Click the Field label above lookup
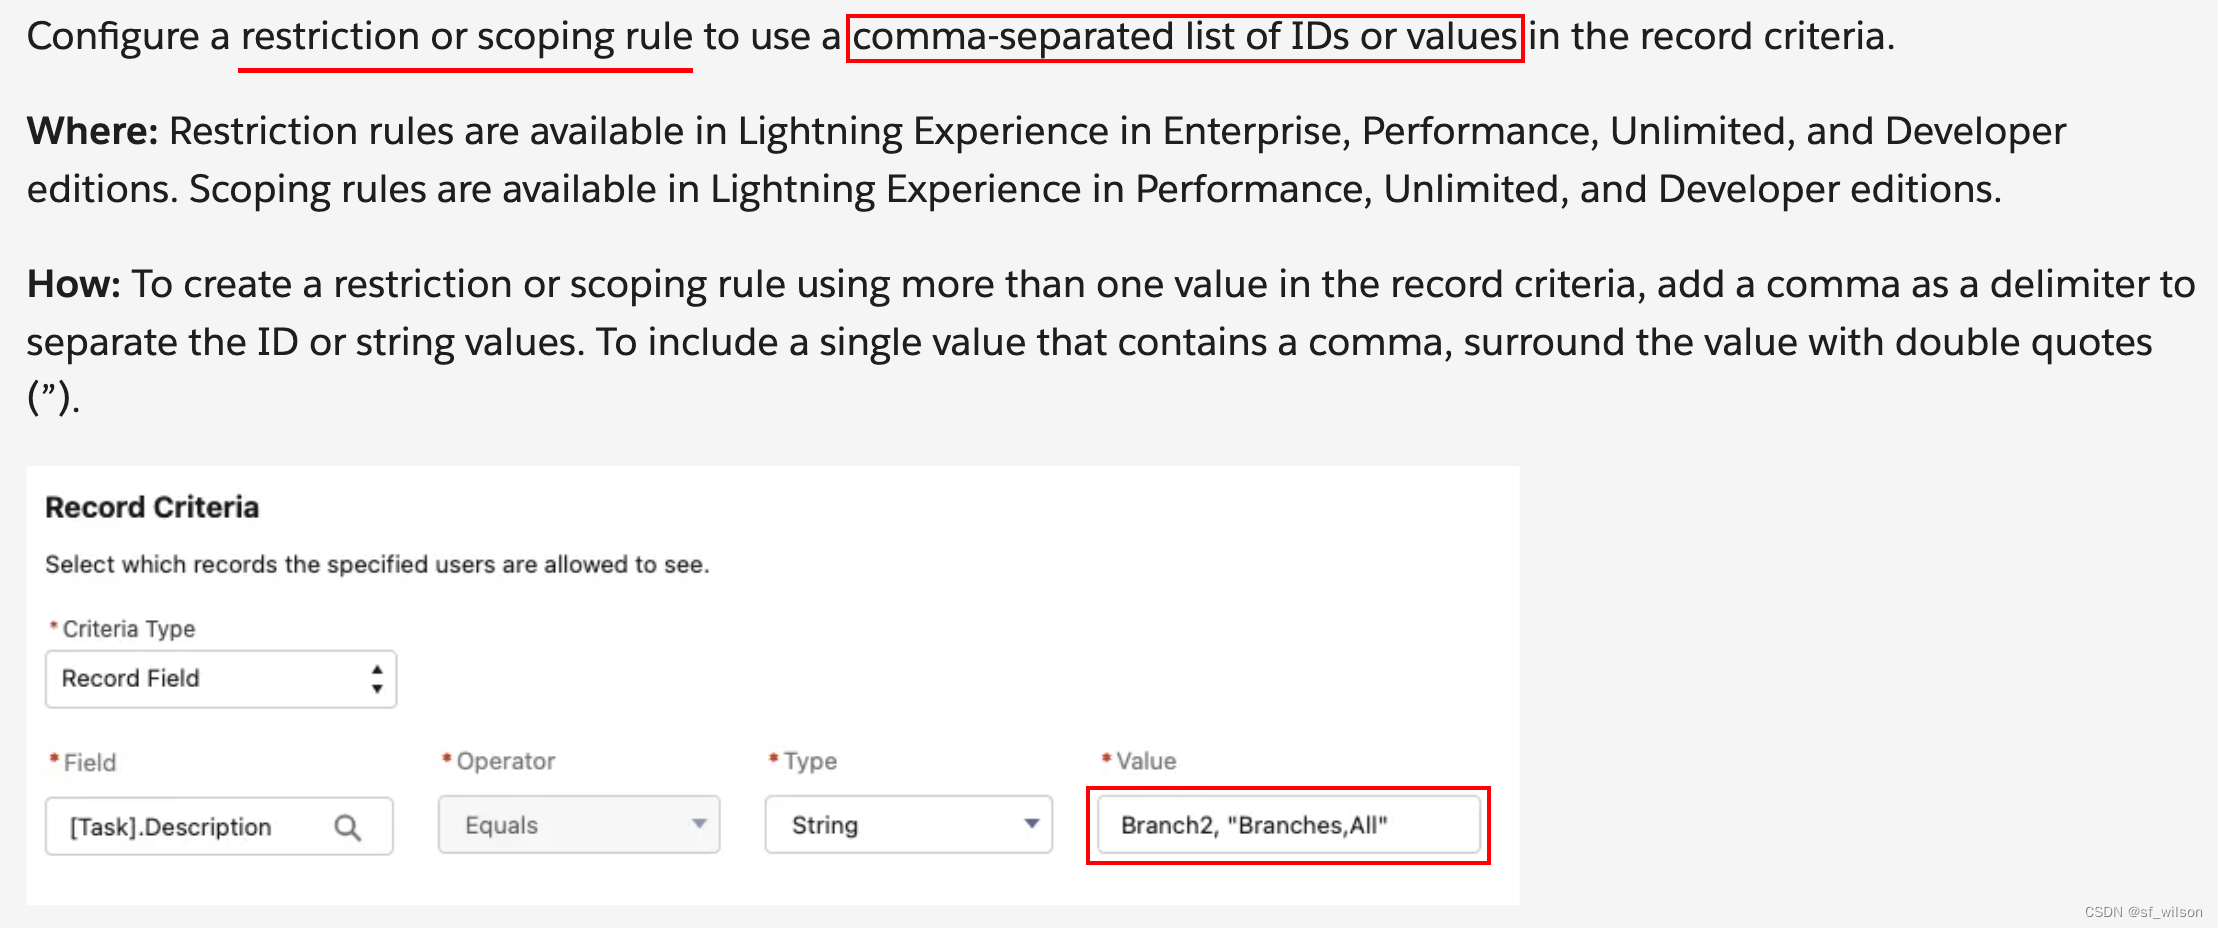This screenshot has width=2218, height=928. [90, 763]
